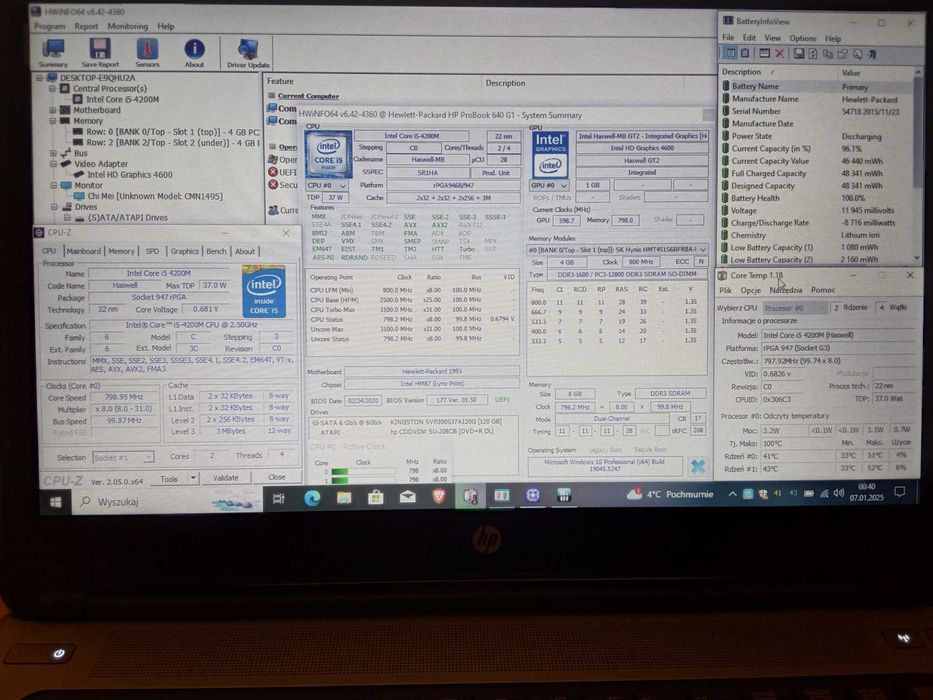Open the notification center icon
This screenshot has width=933, height=700.
[x=900, y=492]
